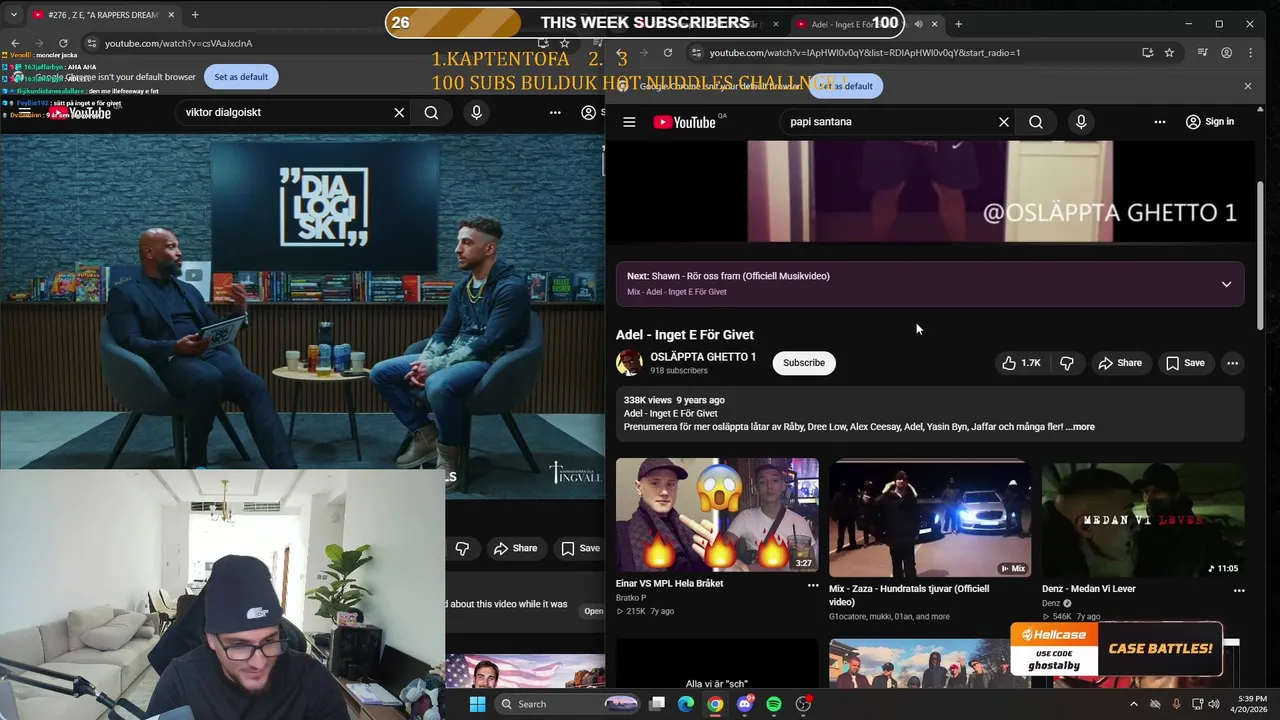The width and height of the screenshot is (1280, 720).
Task: Close the Adel tab in right window
Action: pos(935,24)
